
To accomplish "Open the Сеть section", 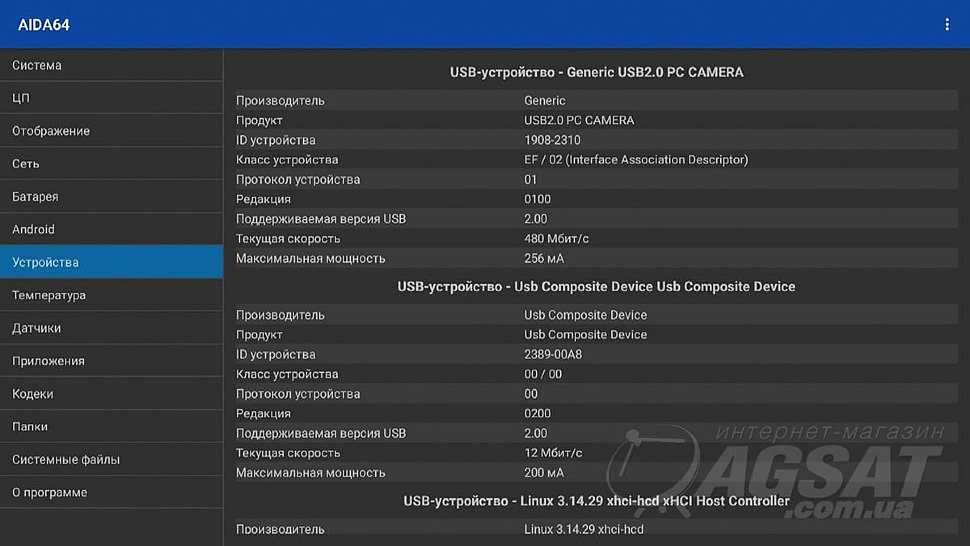I will pyautogui.click(x=111, y=163).
